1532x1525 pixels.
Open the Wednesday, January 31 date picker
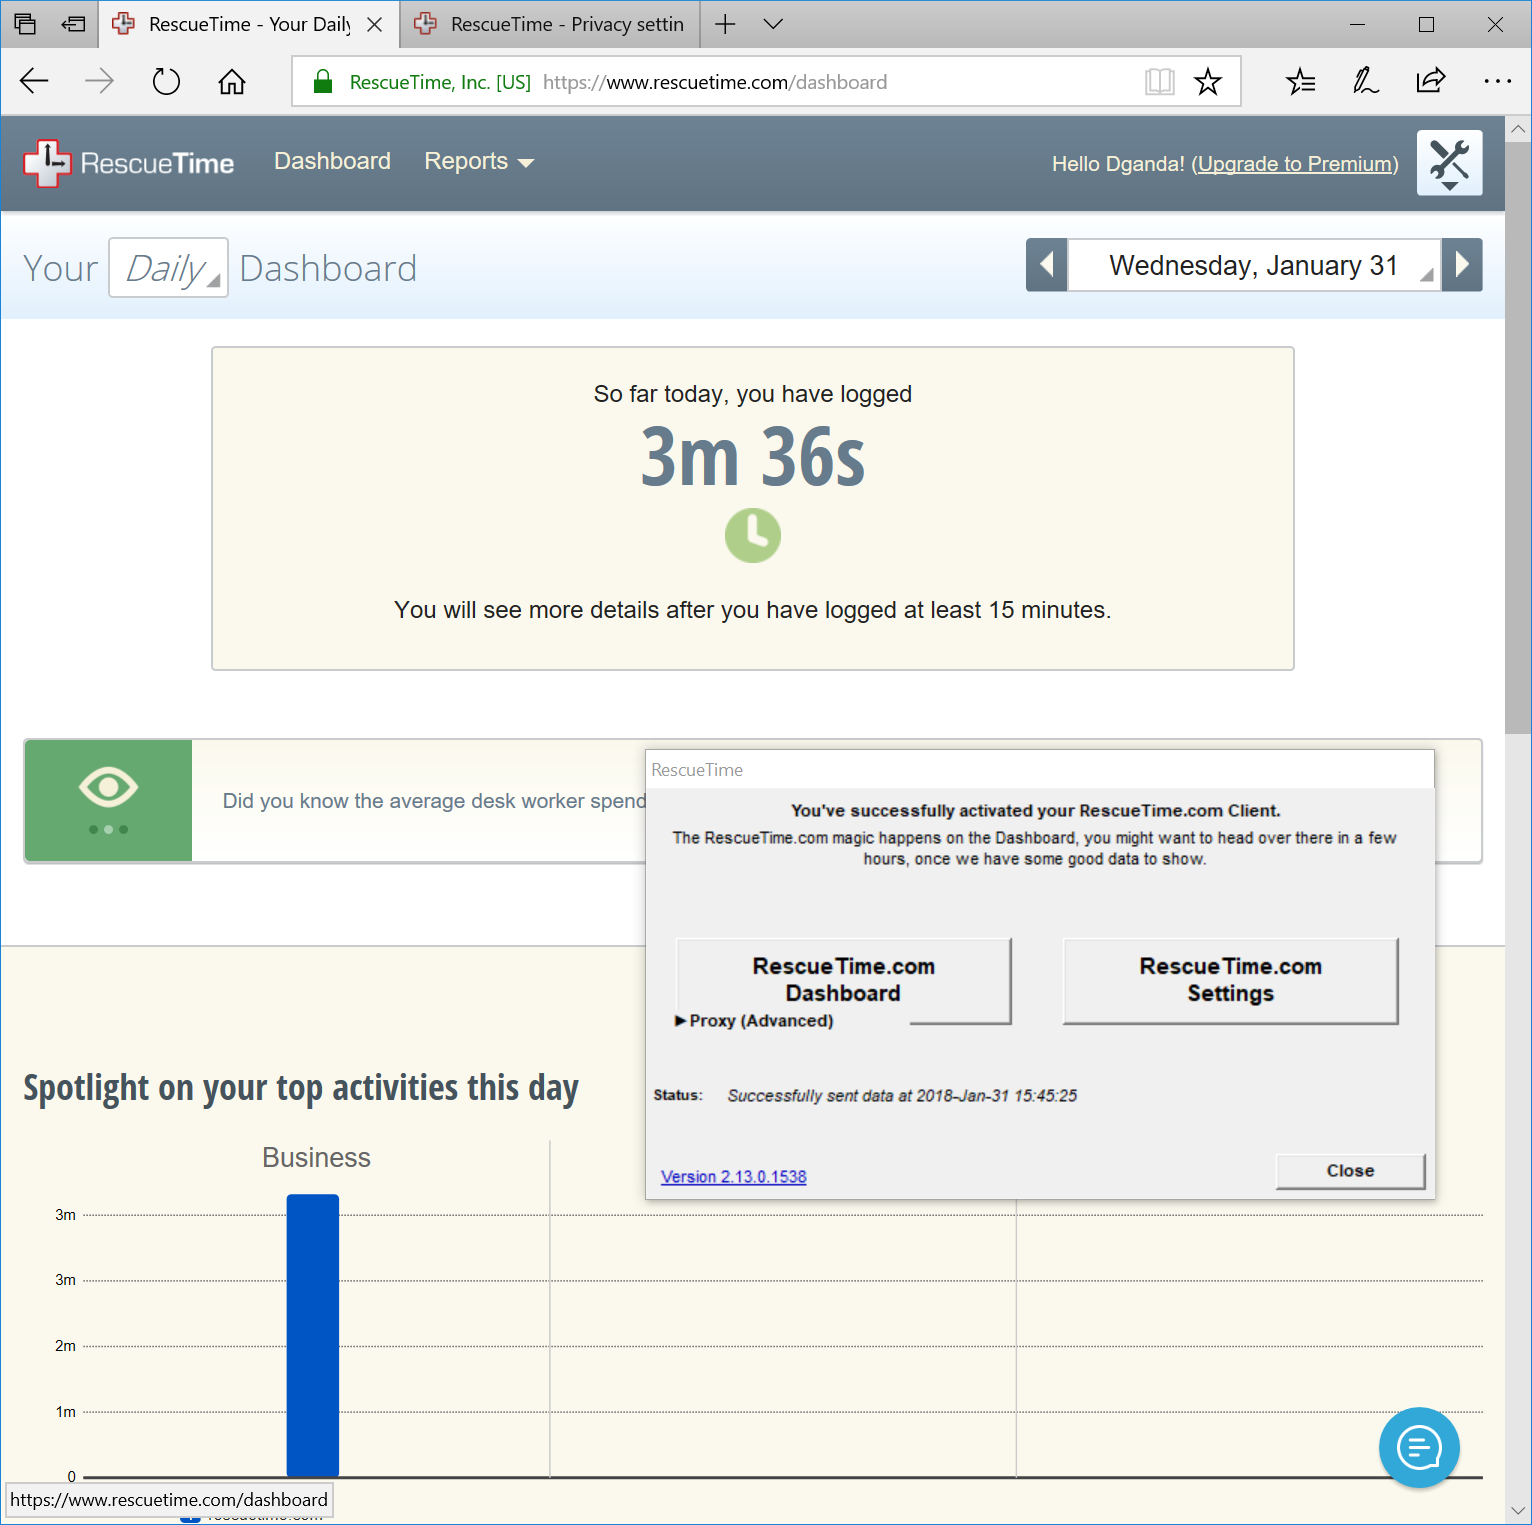click(1254, 265)
